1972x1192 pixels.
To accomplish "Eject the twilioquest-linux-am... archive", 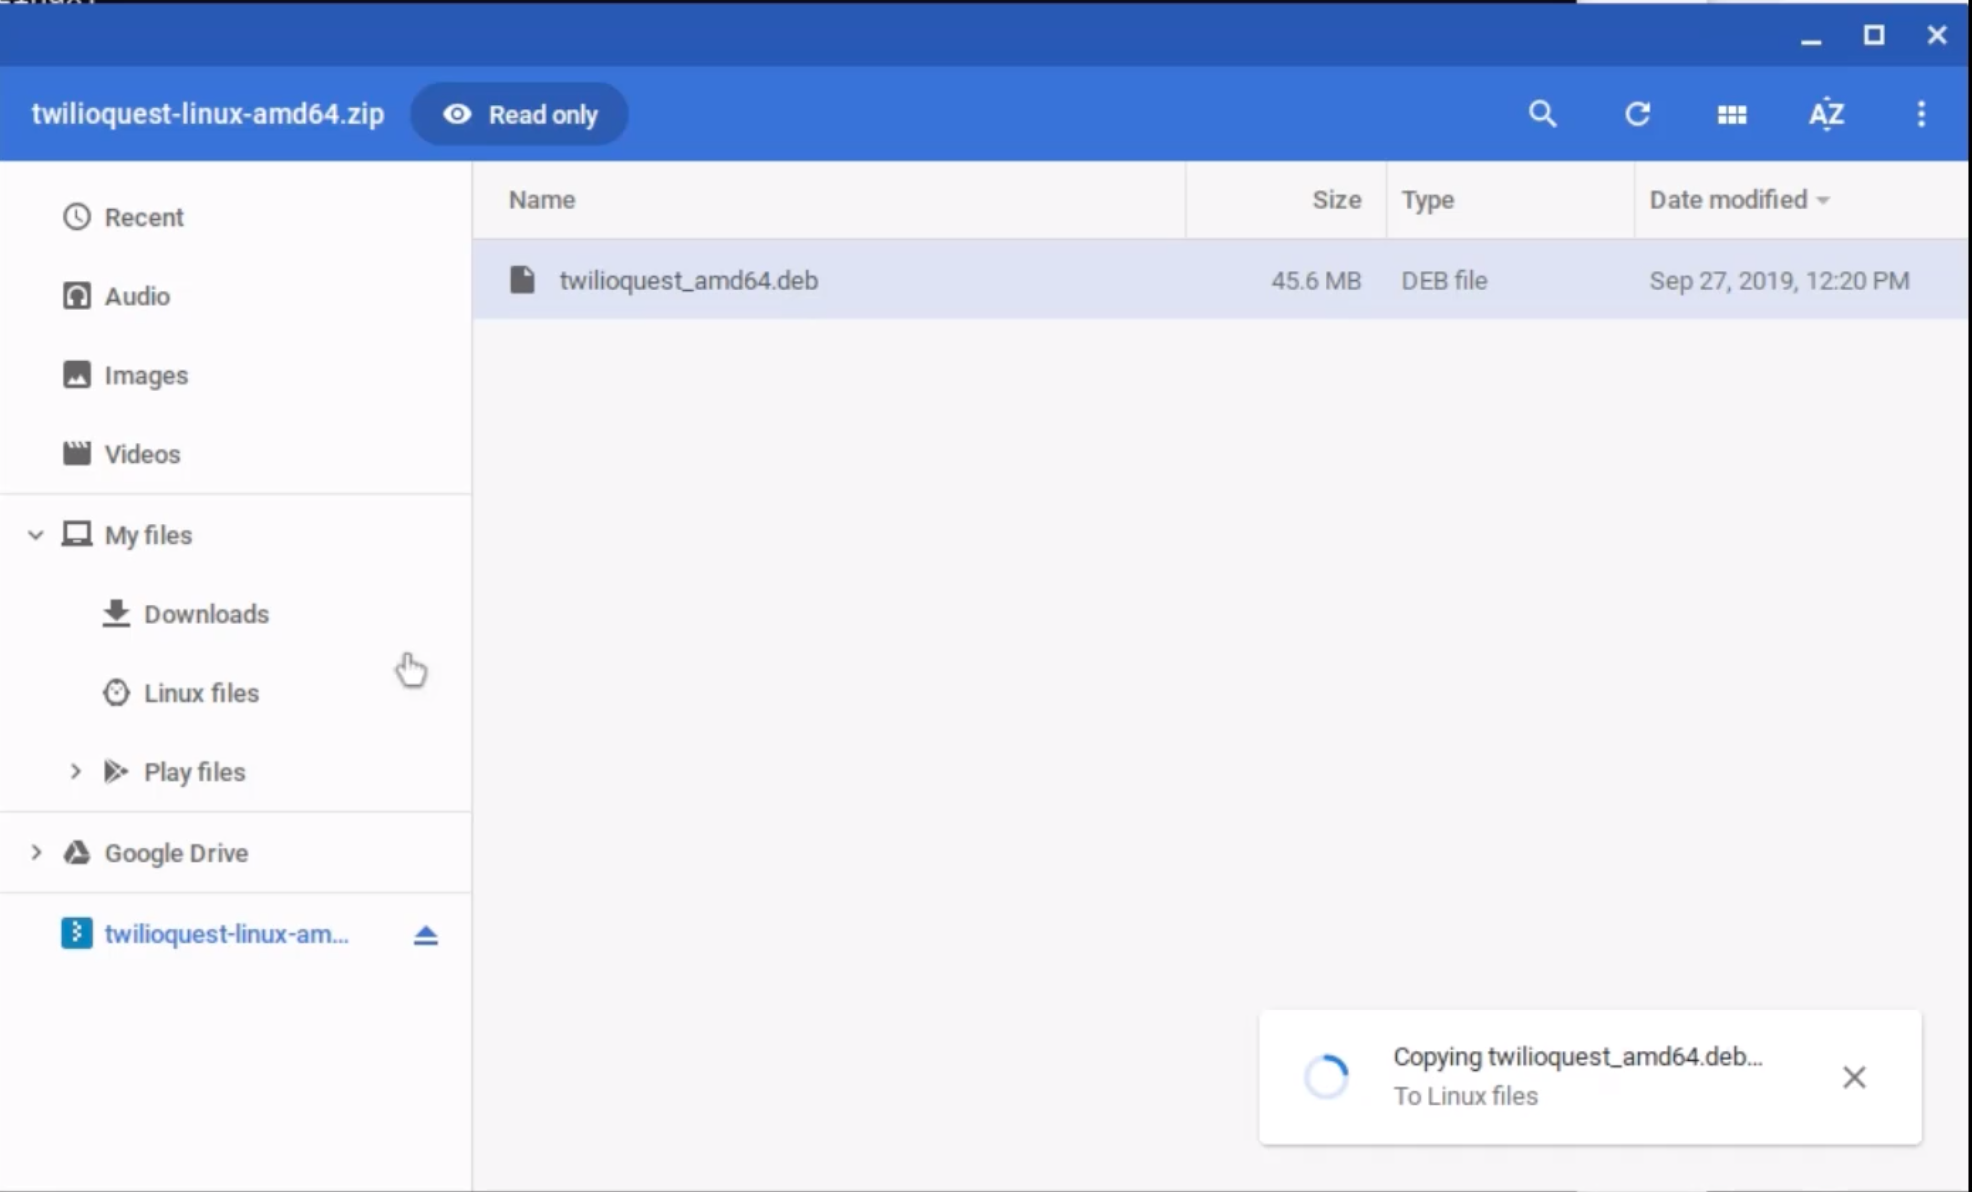I will 425,934.
